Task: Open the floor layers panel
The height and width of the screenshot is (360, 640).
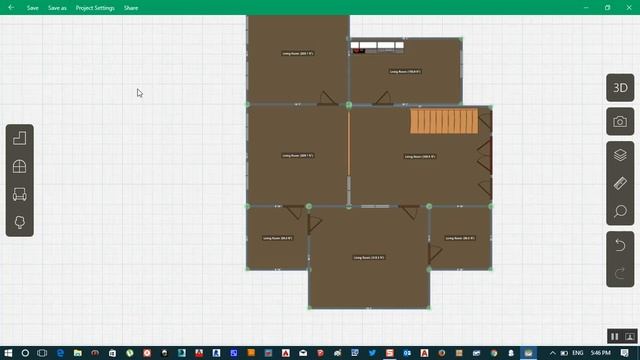Action: pyautogui.click(x=620, y=155)
